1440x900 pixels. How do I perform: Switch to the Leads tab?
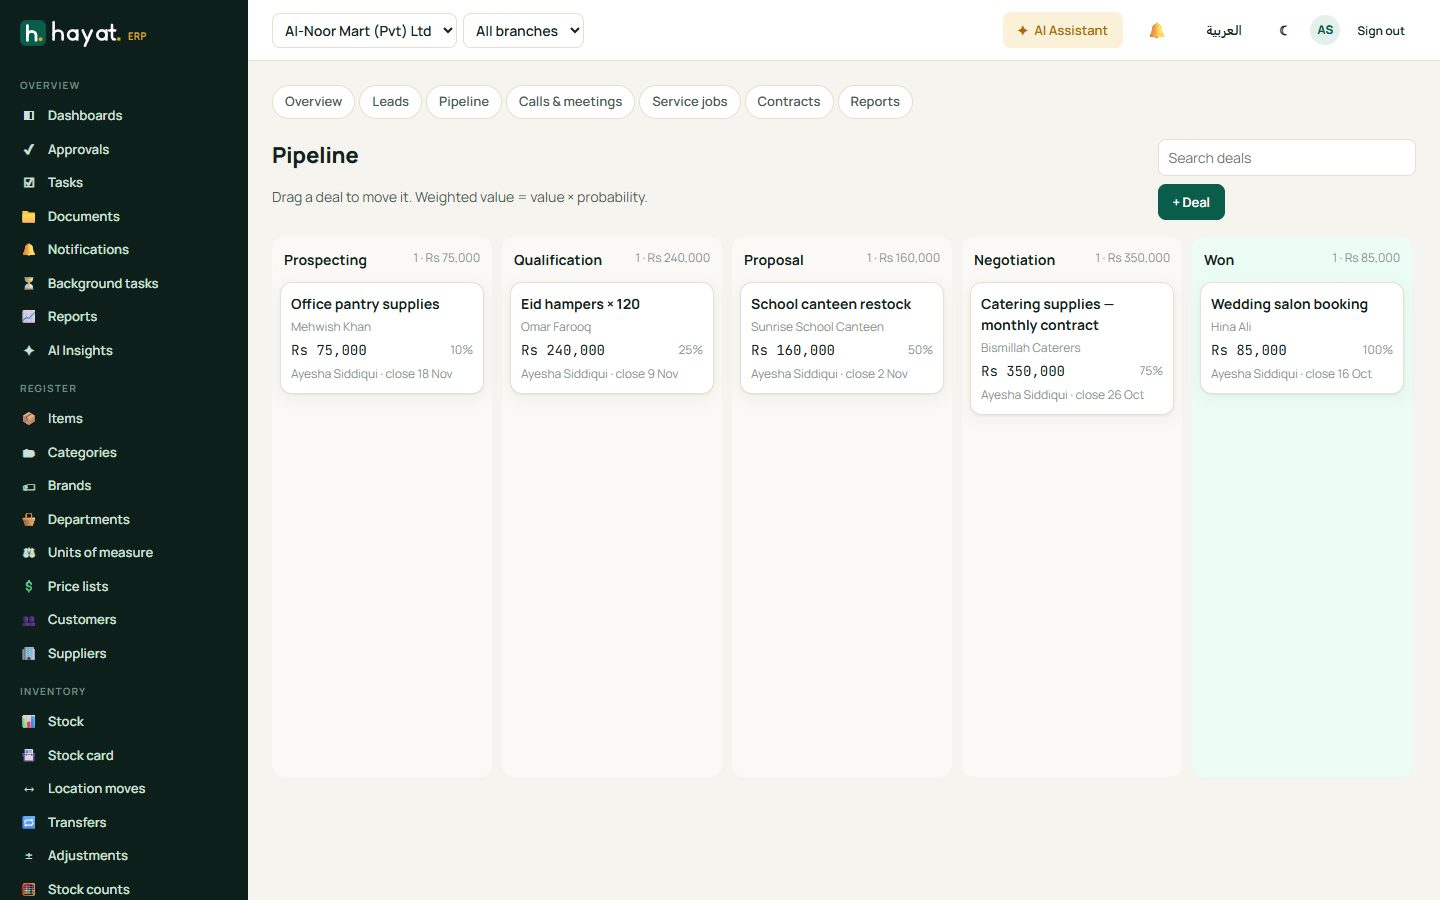pos(390,102)
